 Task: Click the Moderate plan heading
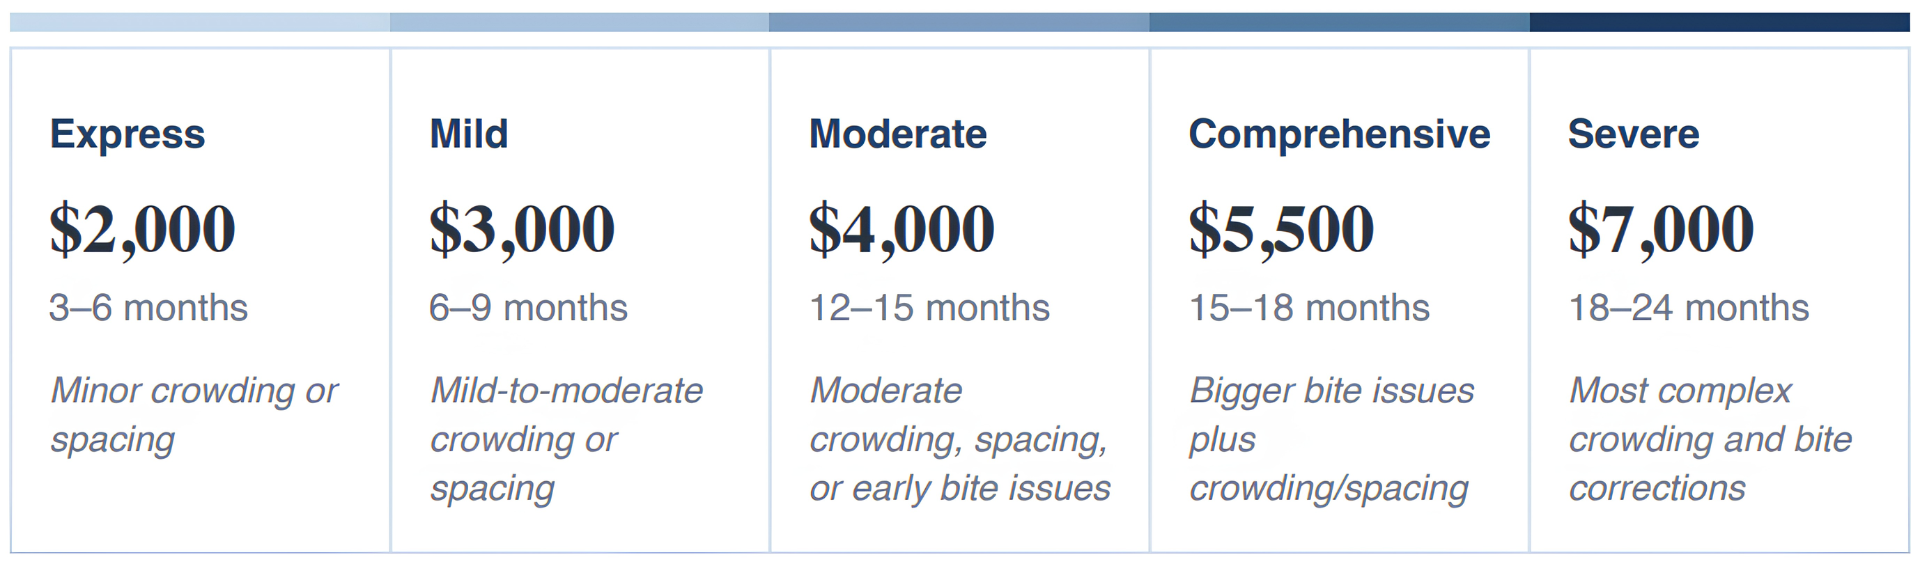pyautogui.click(x=898, y=134)
